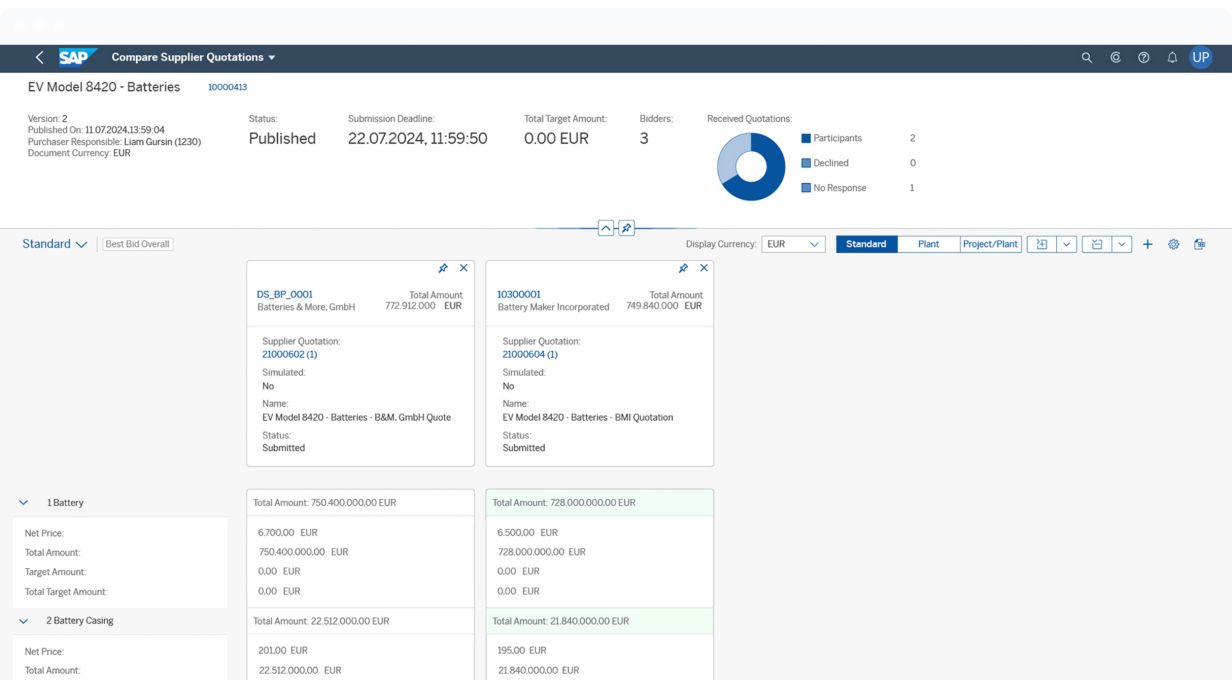1232x680 pixels.
Task: Open the DS_BP_0001 supplier link
Action: click(x=285, y=294)
